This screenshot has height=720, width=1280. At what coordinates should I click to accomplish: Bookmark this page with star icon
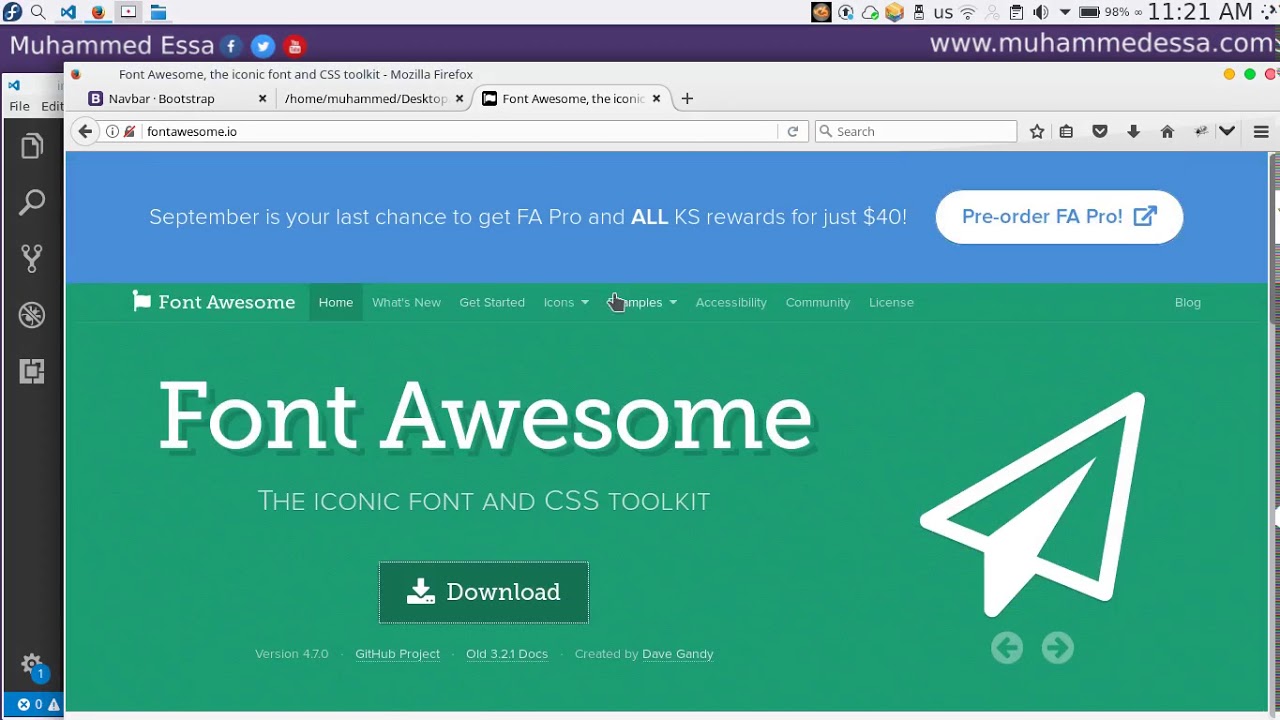point(1037,131)
